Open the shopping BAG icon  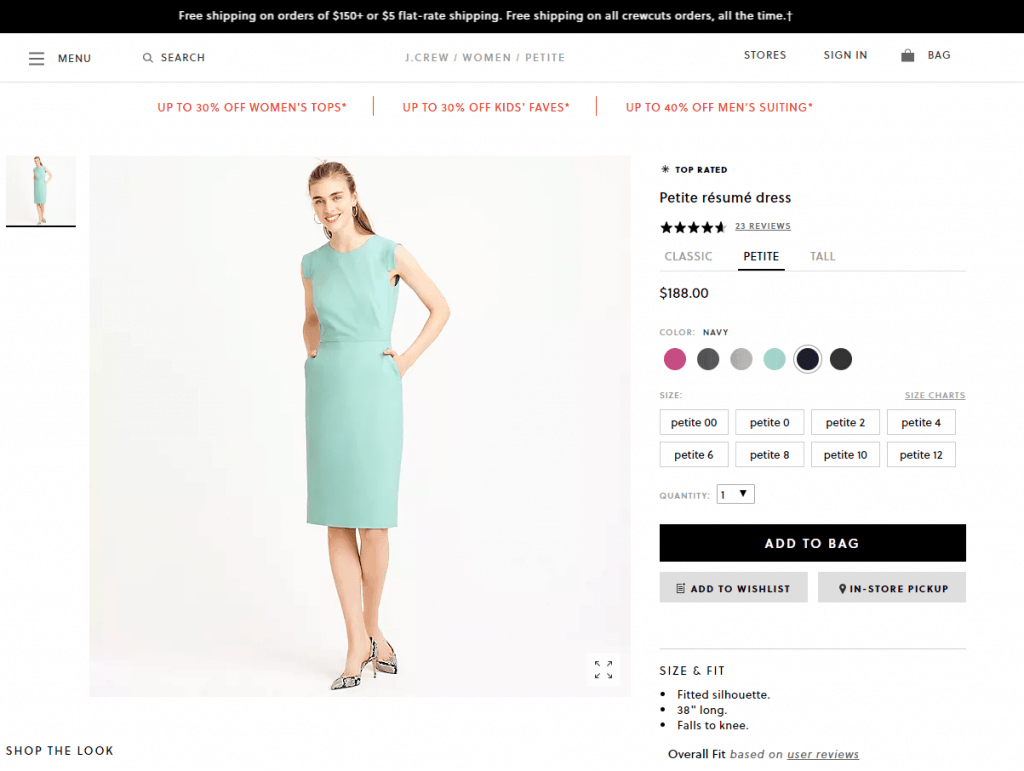(908, 55)
